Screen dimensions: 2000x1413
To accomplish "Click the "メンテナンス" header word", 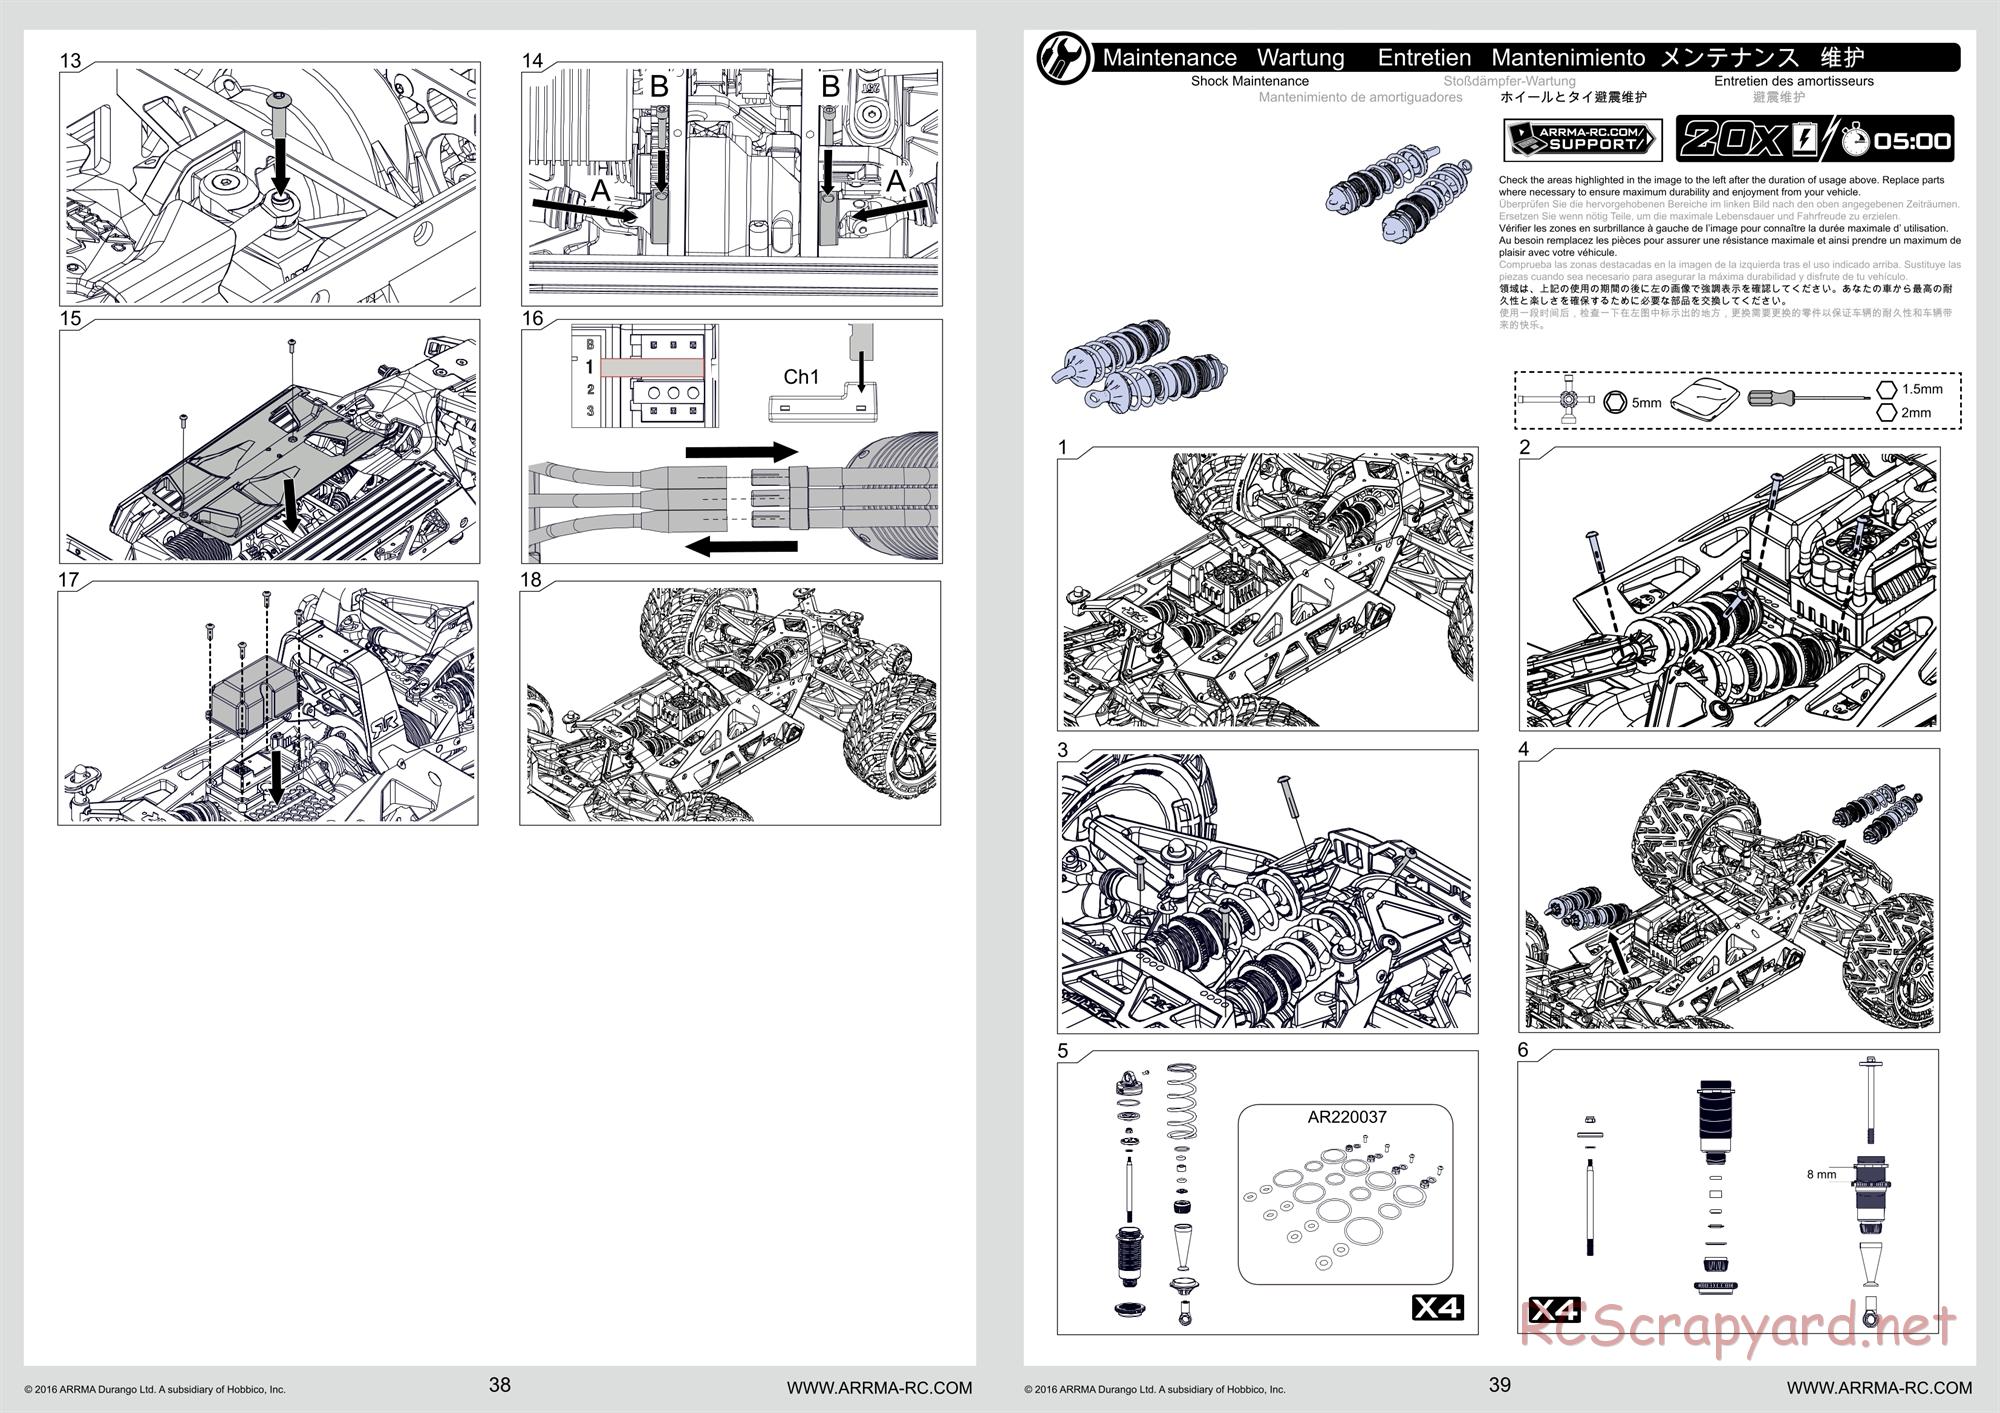I will [1729, 58].
